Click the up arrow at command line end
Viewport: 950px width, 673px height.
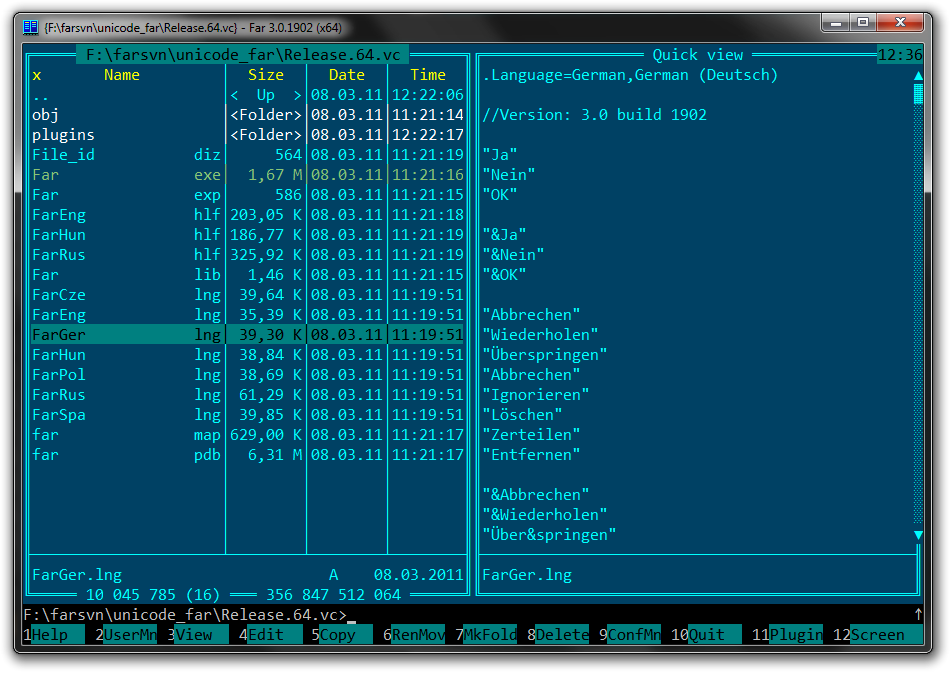point(918,614)
